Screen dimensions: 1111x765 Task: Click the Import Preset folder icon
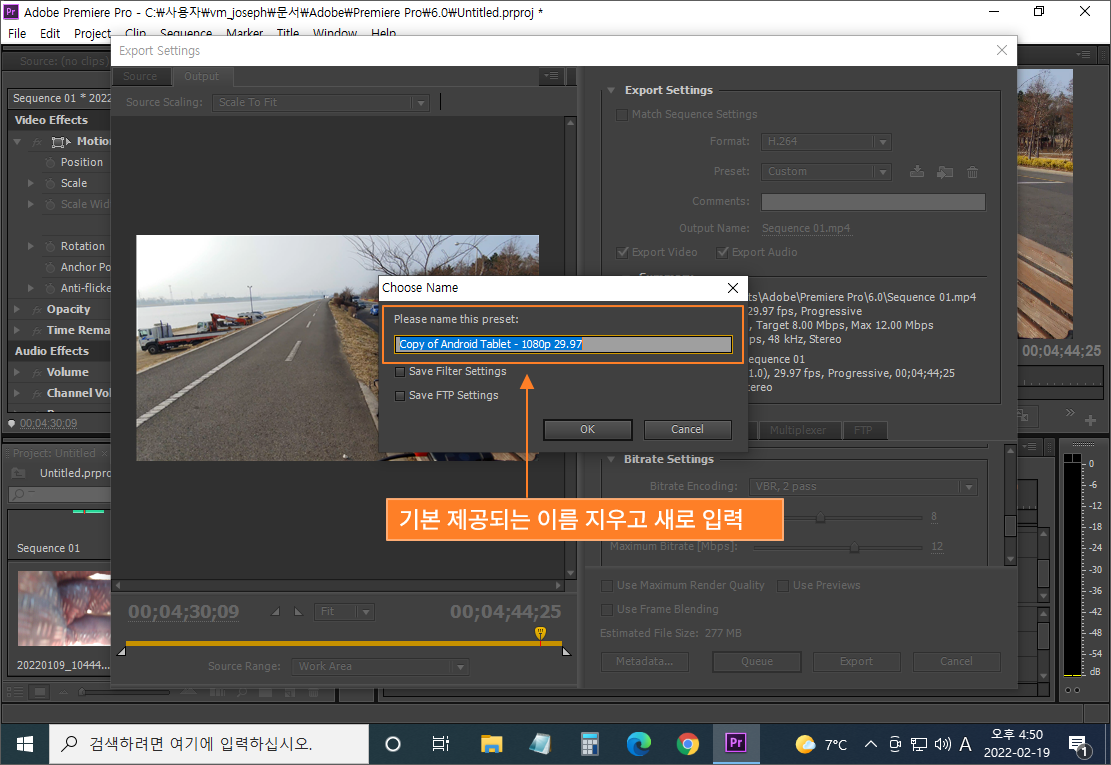point(945,172)
